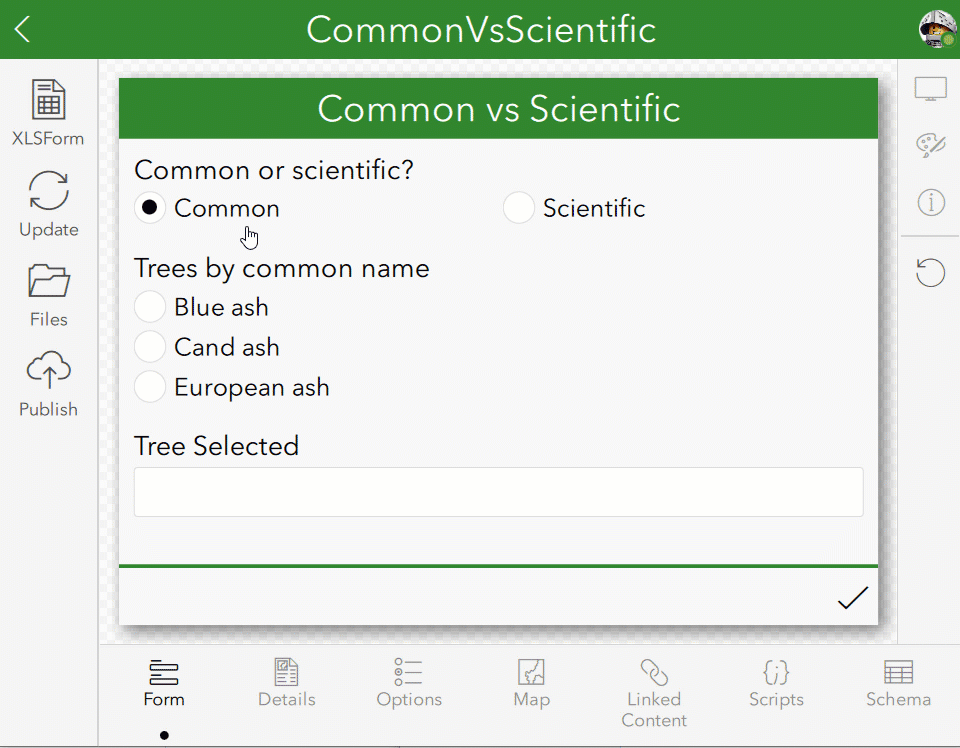Select the Common radio option

(x=150, y=208)
